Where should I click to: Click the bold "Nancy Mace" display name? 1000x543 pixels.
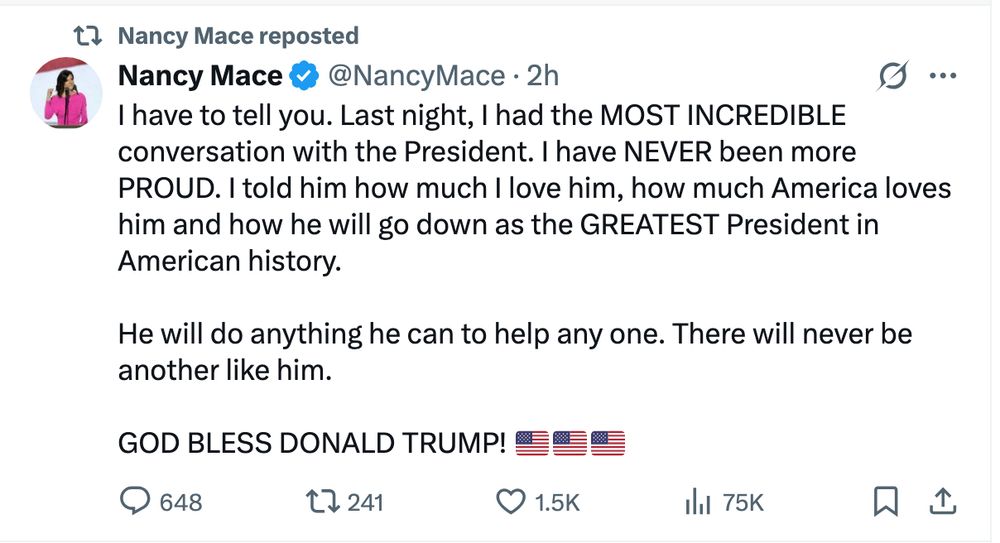tap(200, 76)
